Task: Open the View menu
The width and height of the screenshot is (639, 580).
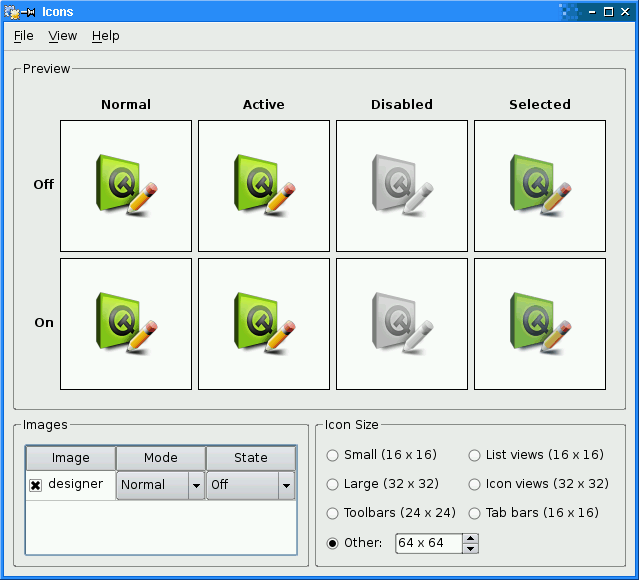Action: (x=62, y=36)
